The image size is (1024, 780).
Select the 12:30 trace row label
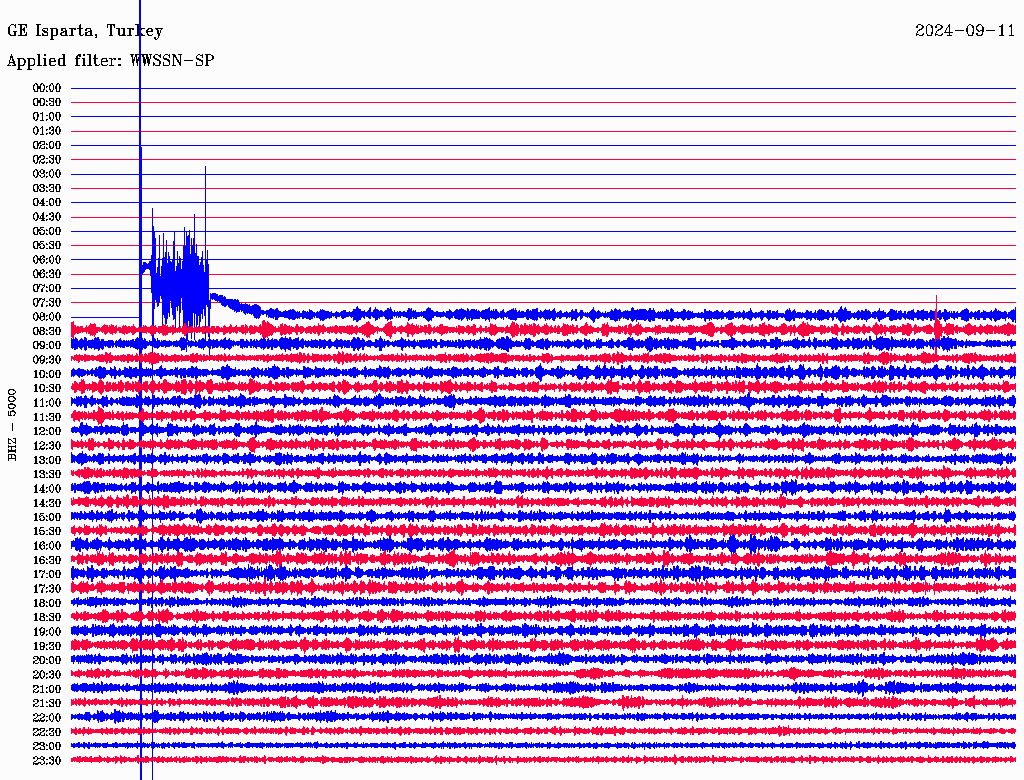coord(47,446)
